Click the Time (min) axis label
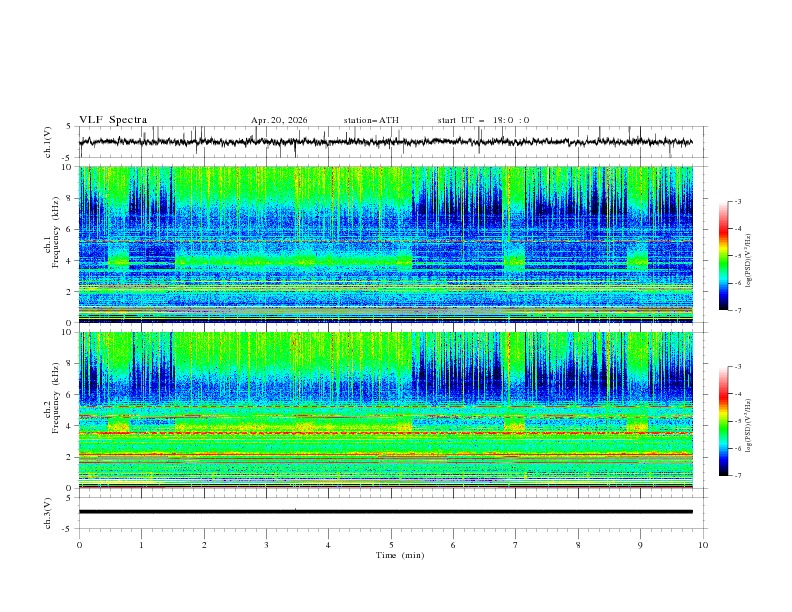This screenshot has height=612, width=792. (400, 555)
